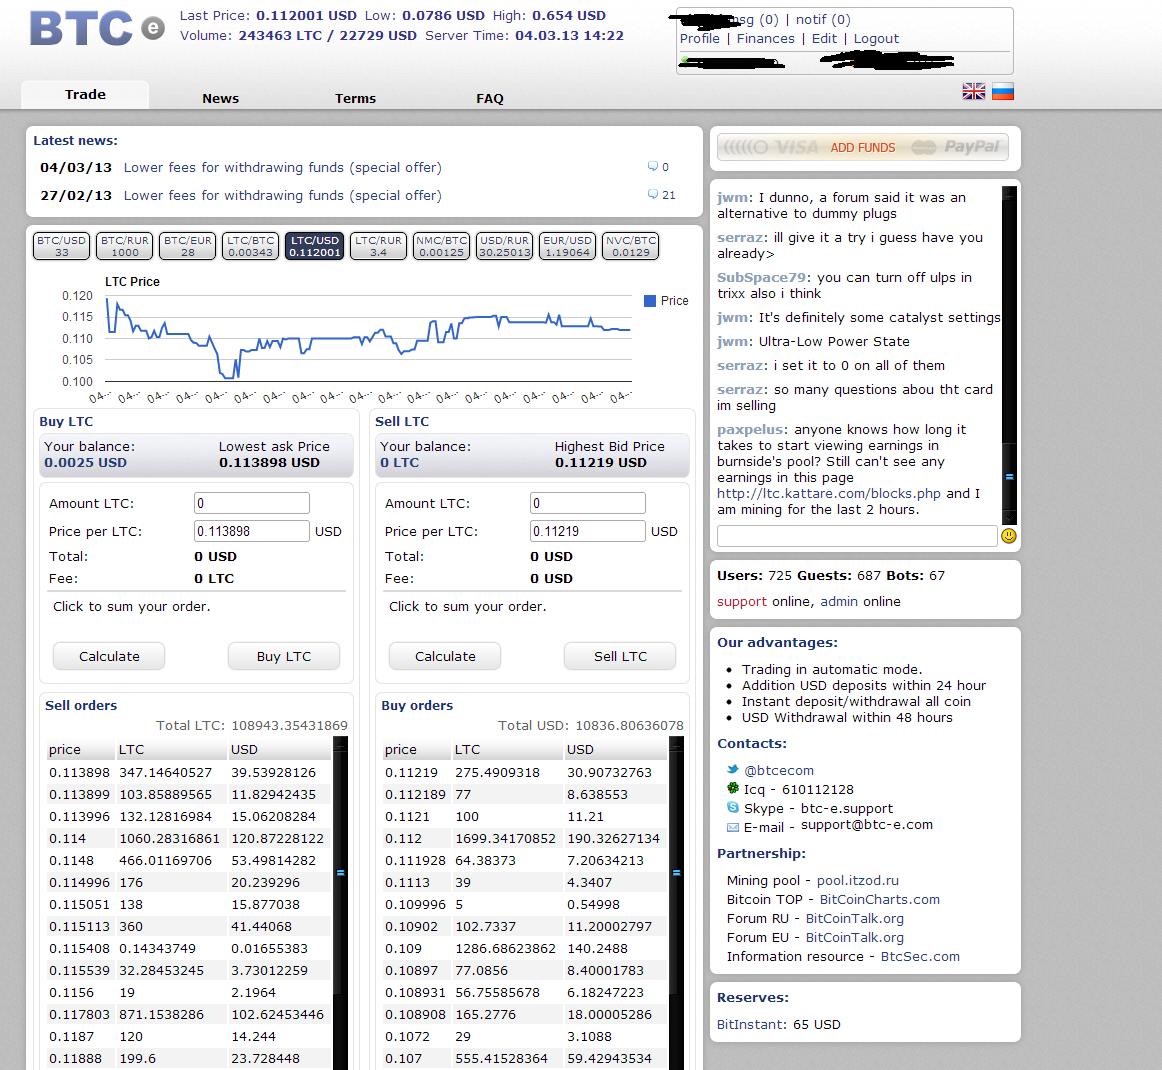
Task: Click the 0 LTC balance in Sell panel
Action: point(399,462)
